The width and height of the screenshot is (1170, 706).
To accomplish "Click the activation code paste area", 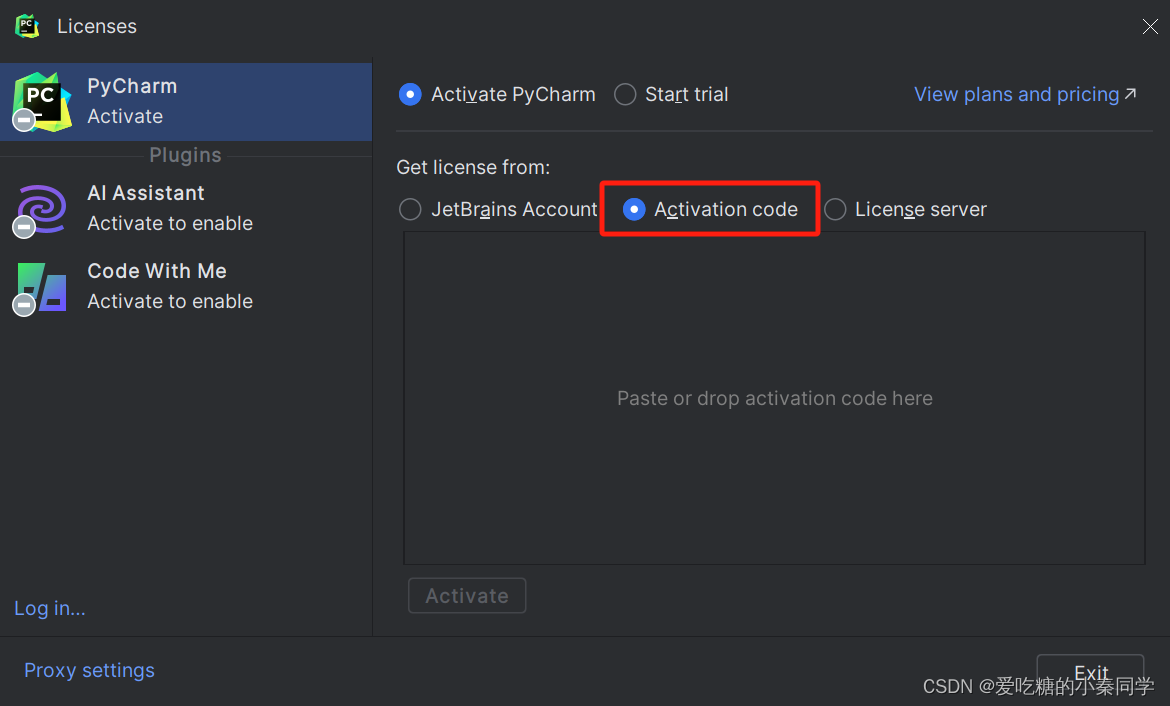I will coord(775,398).
